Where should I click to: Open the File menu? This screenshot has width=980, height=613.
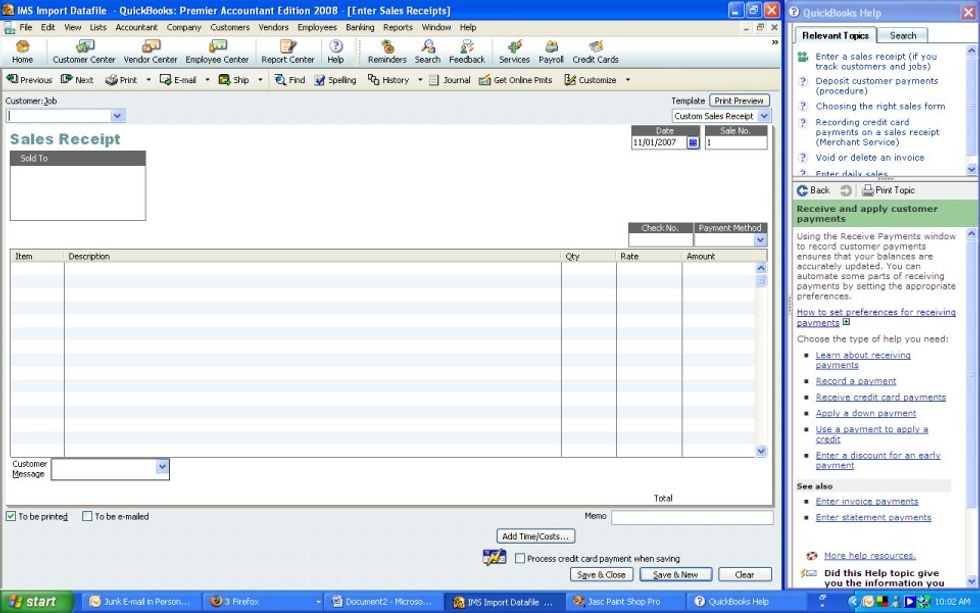point(26,27)
